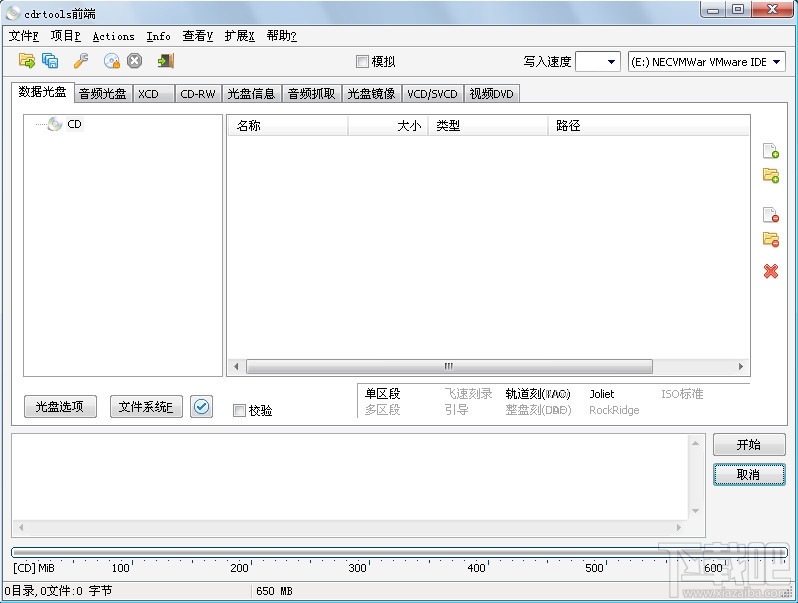798x603 pixels.
Task: Click the ISO标准 label
Action: click(x=682, y=394)
